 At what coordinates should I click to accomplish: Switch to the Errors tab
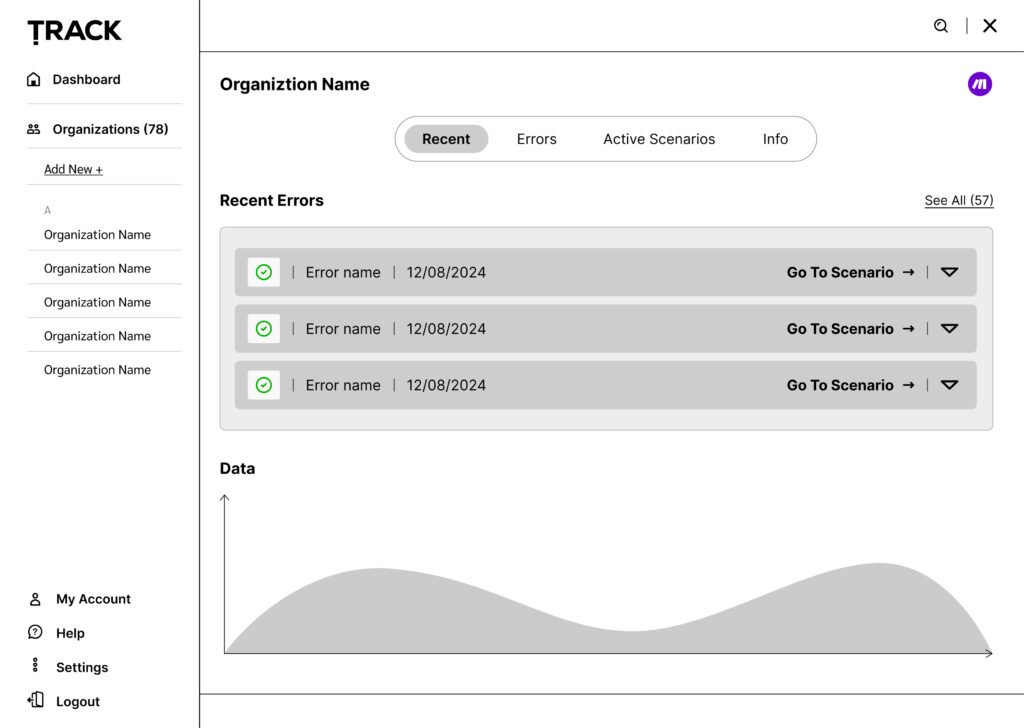(x=536, y=139)
